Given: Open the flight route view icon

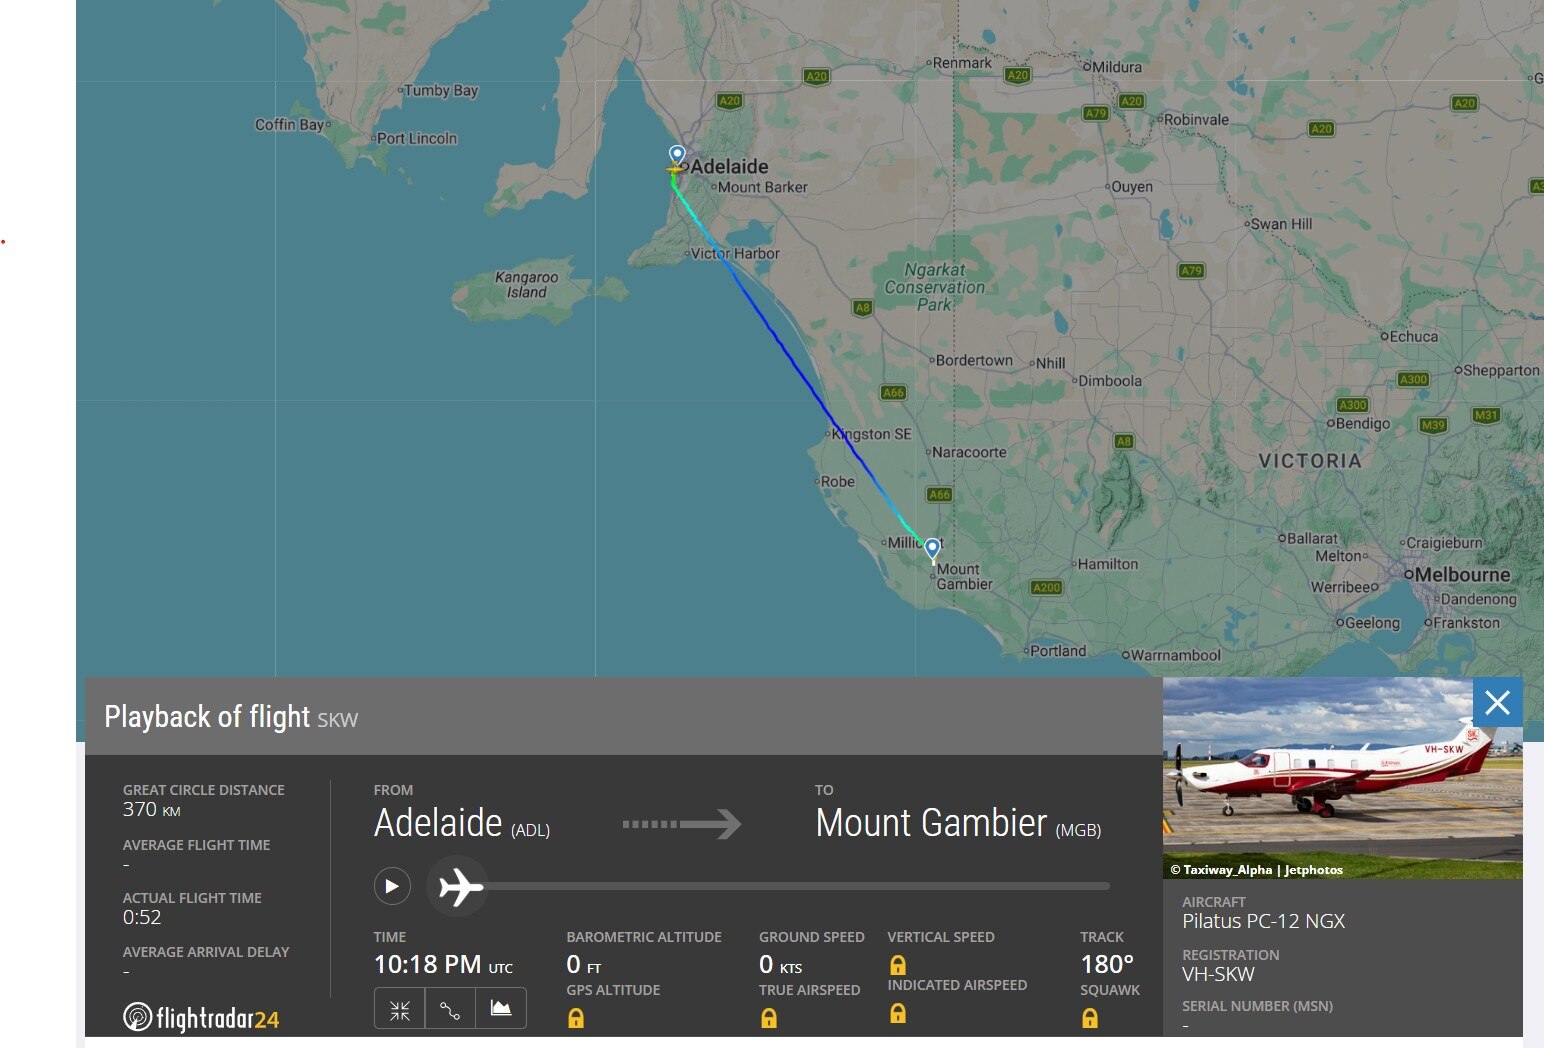Looking at the screenshot, I should [450, 1008].
